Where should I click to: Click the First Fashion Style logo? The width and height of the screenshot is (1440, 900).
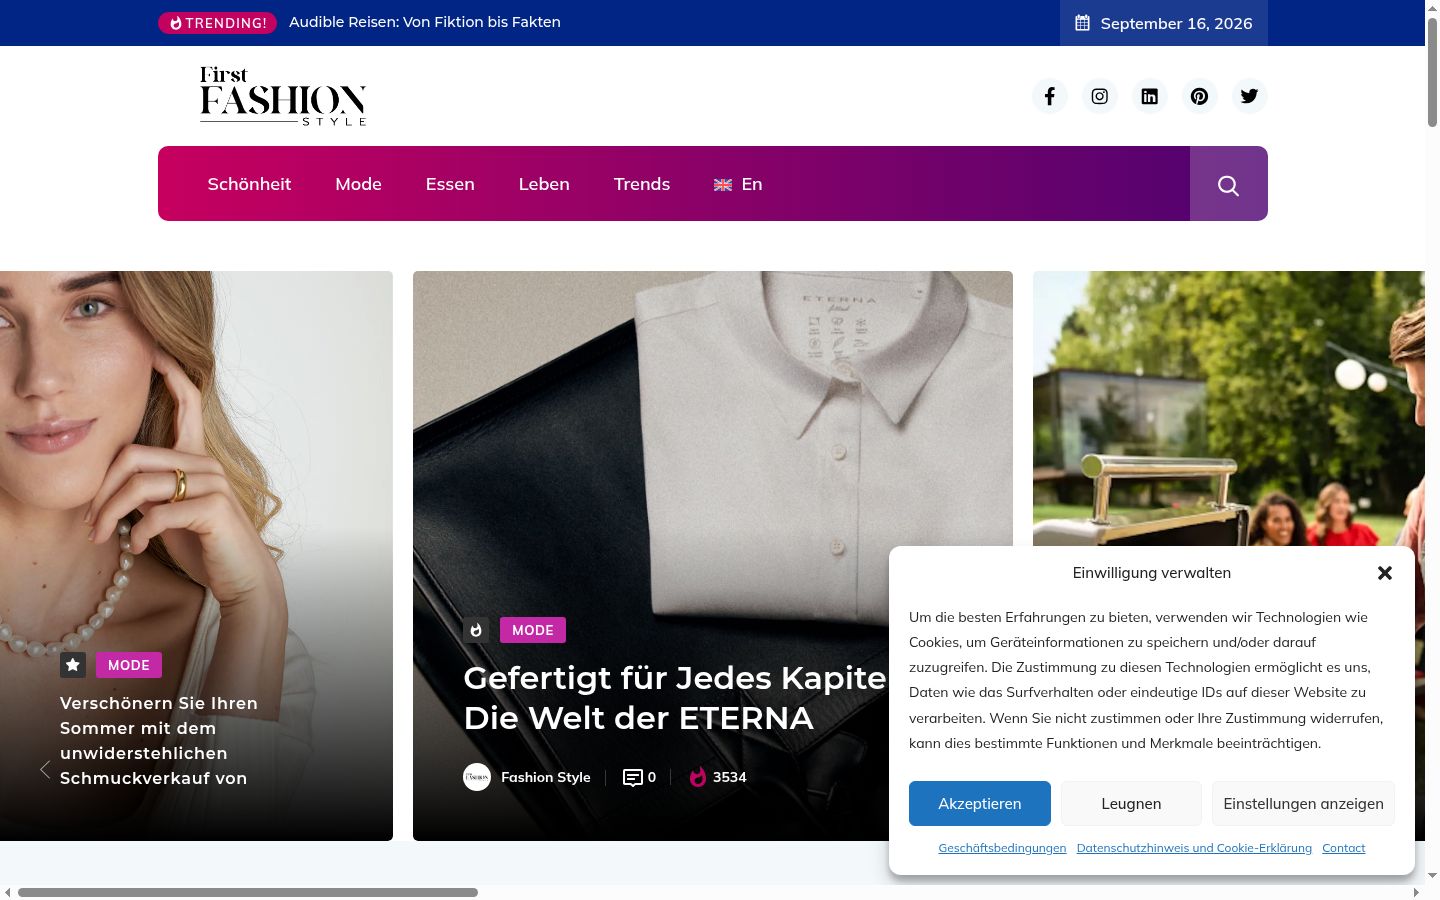(x=283, y=96)
